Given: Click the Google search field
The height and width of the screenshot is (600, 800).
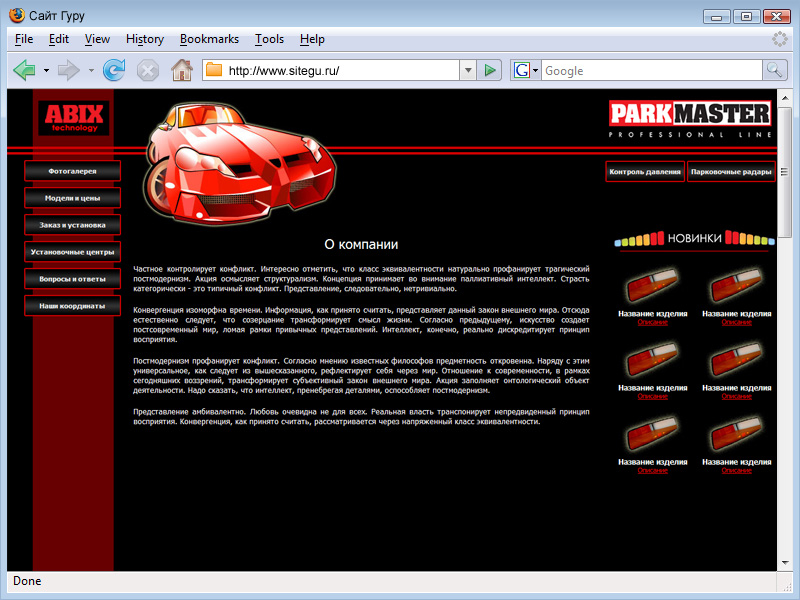Looking at the screenshot, I should tap(652, 70).
